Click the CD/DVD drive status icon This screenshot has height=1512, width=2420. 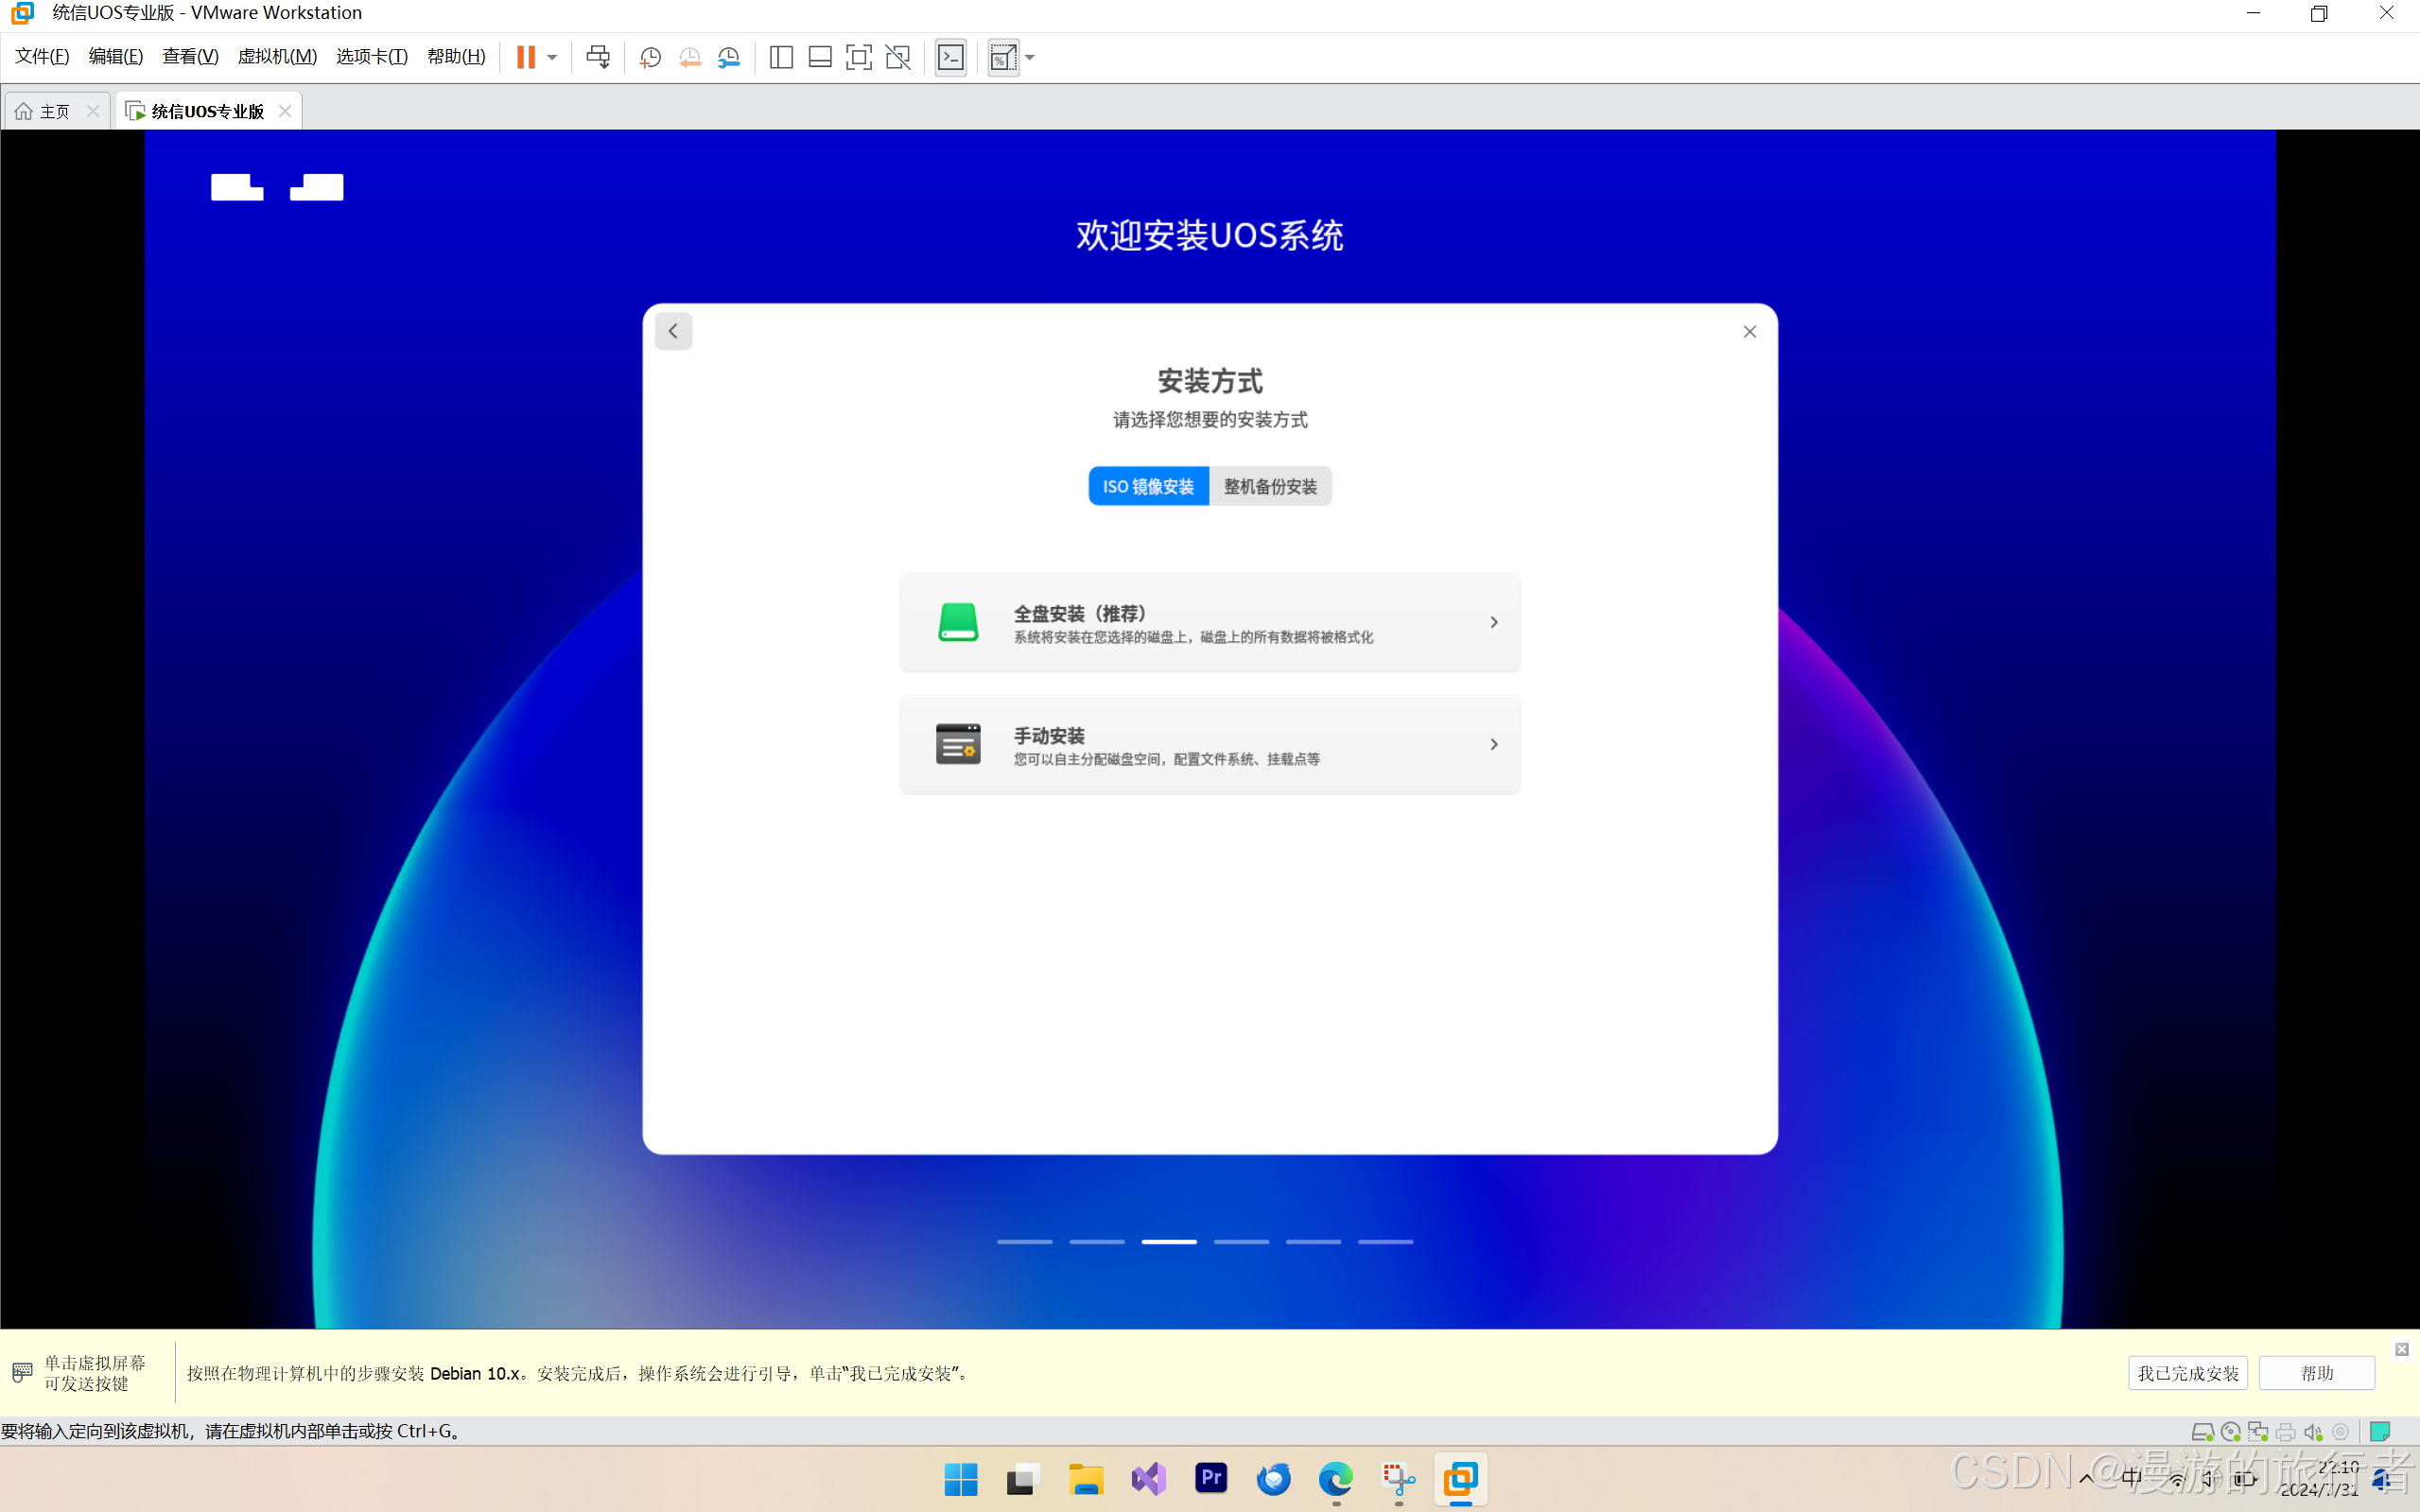pyautogui.click(x=2230, y=1432)
